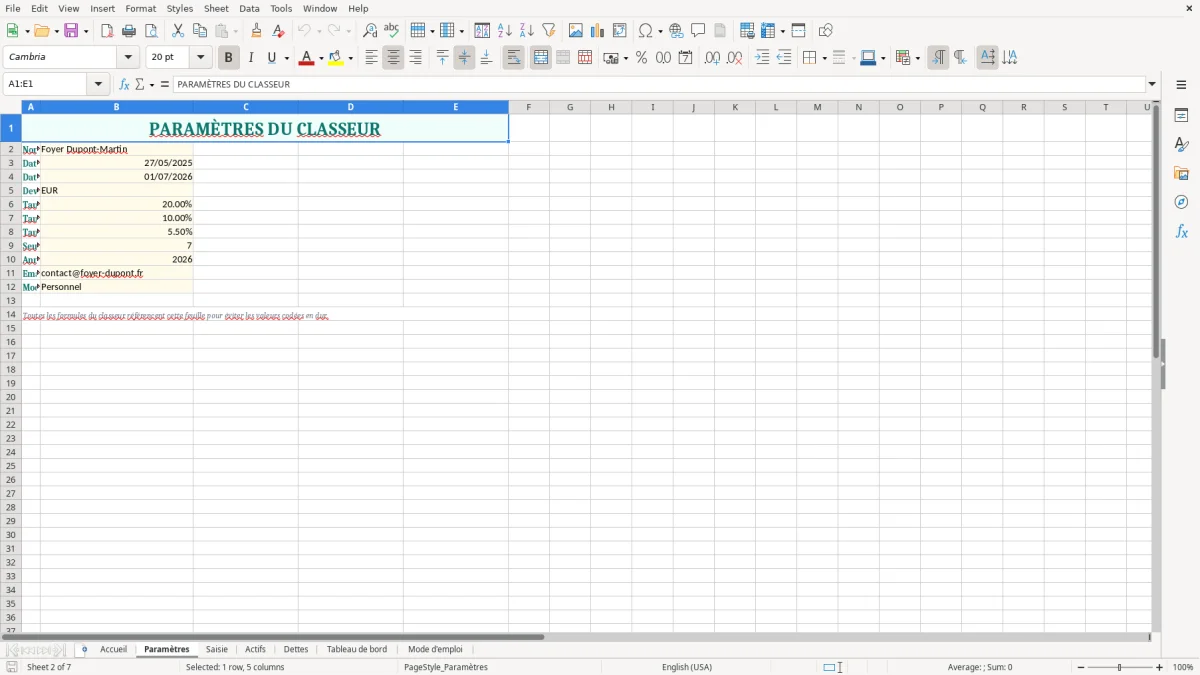The image size is (1200, 675).
Task: Toggle Align Left
Action: click(x=371, y=58)
